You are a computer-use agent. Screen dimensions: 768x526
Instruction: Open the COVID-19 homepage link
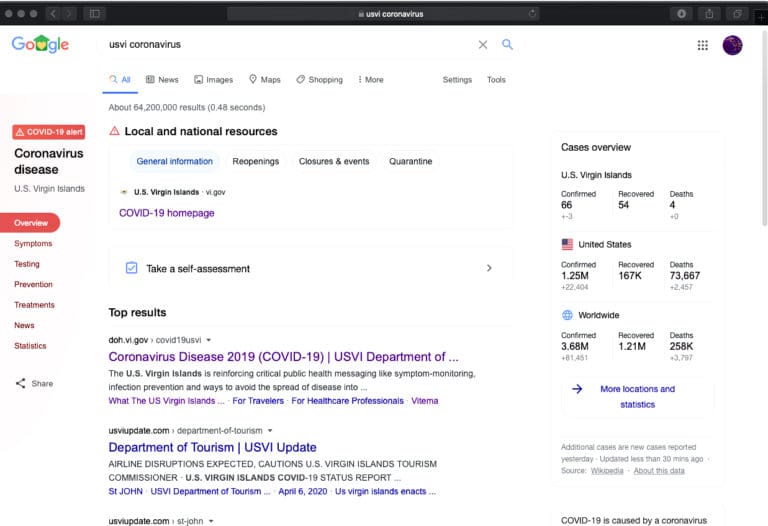click(167, 213)
